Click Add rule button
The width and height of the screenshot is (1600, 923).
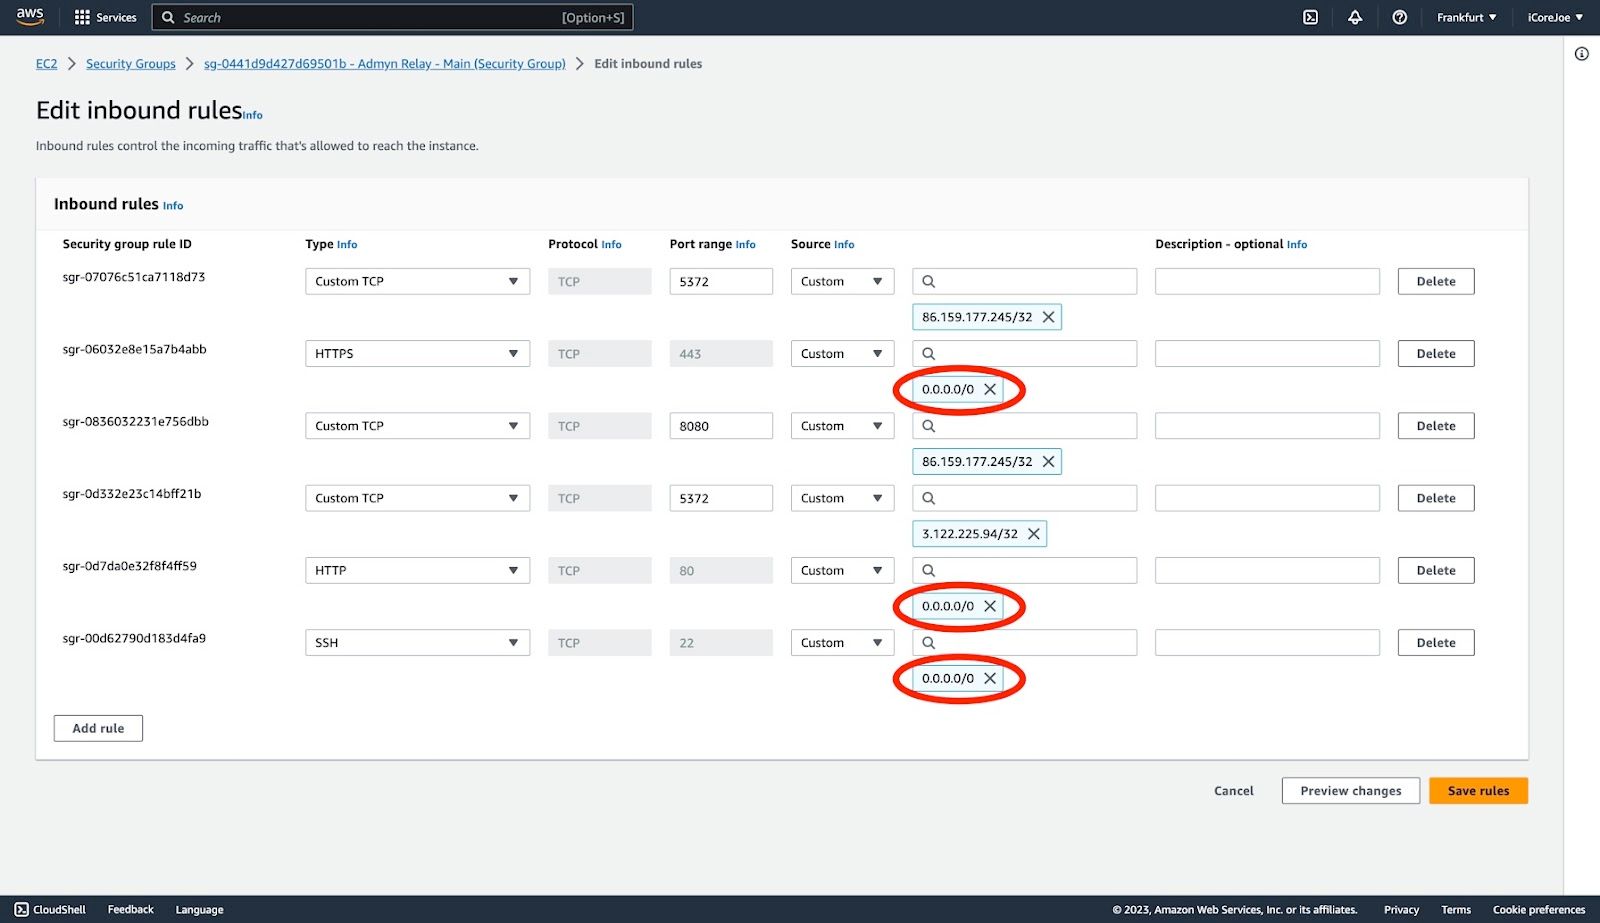click(98, 728)
